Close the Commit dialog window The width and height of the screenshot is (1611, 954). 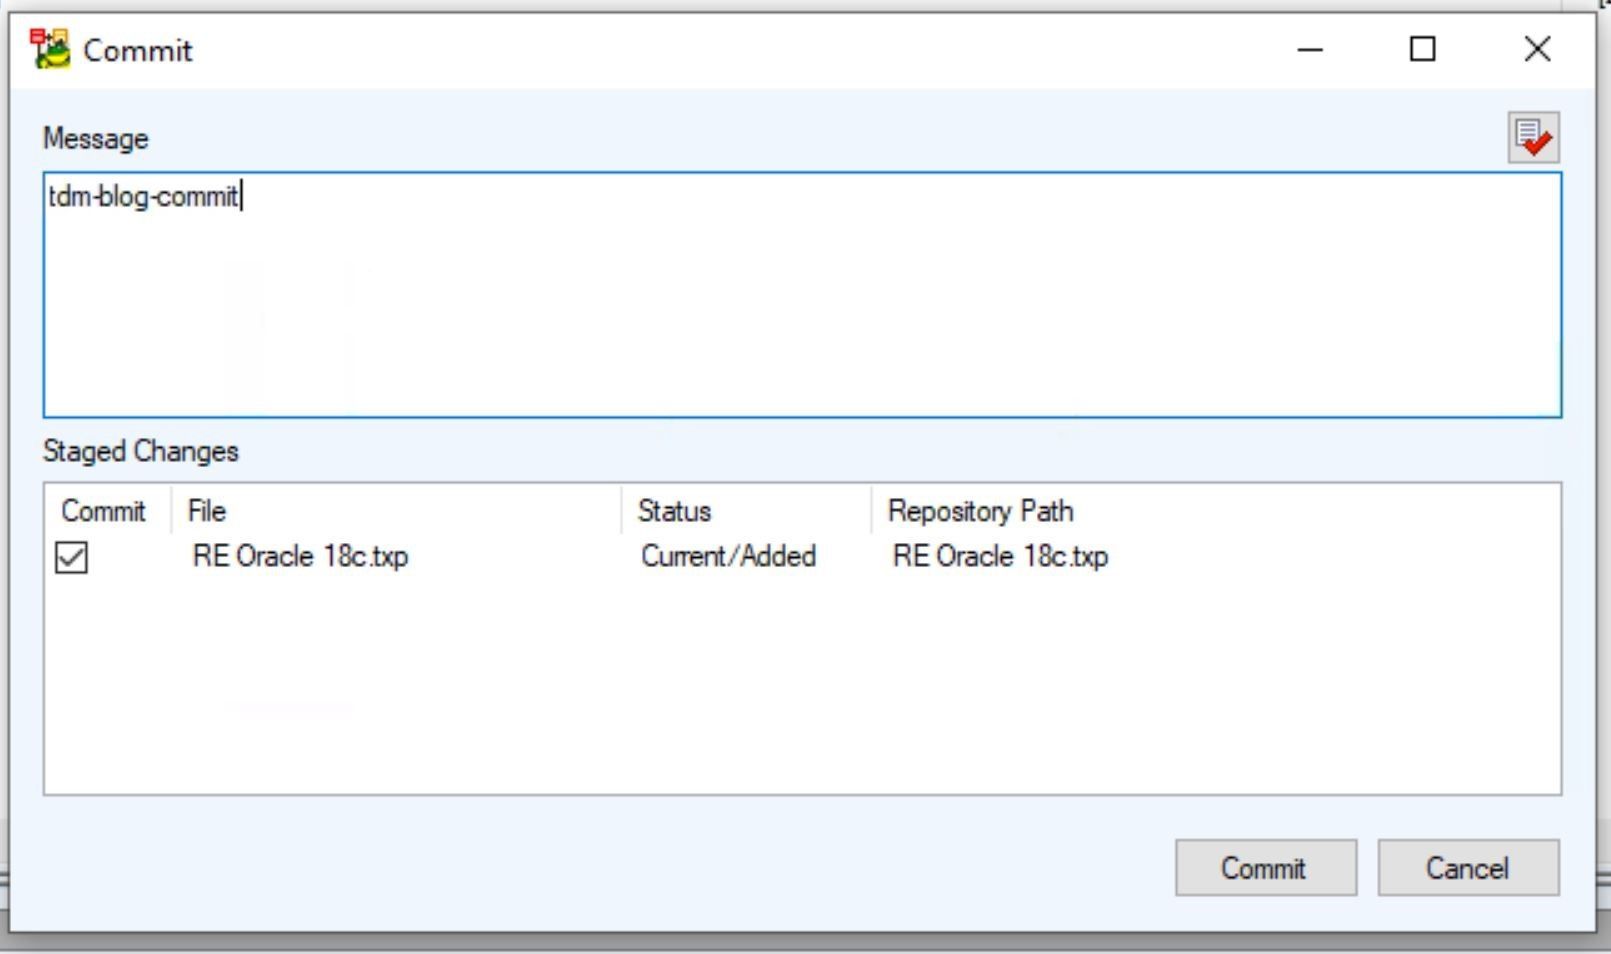1537,49
